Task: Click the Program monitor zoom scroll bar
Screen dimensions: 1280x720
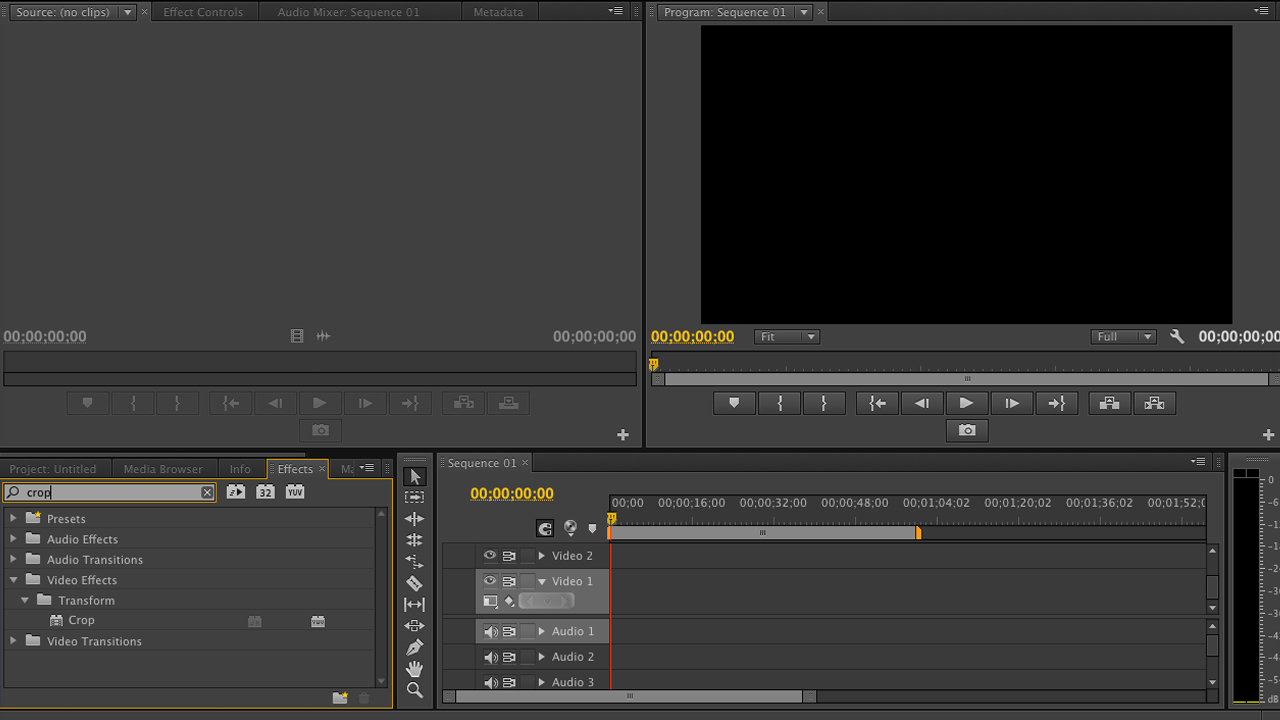Action: [x=967, y=379]
